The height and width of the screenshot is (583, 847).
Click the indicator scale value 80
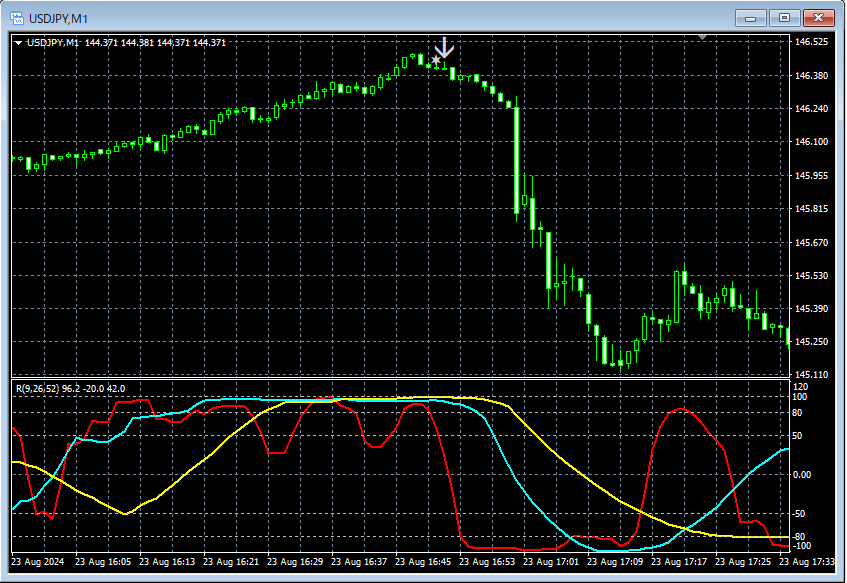(798, 413)
